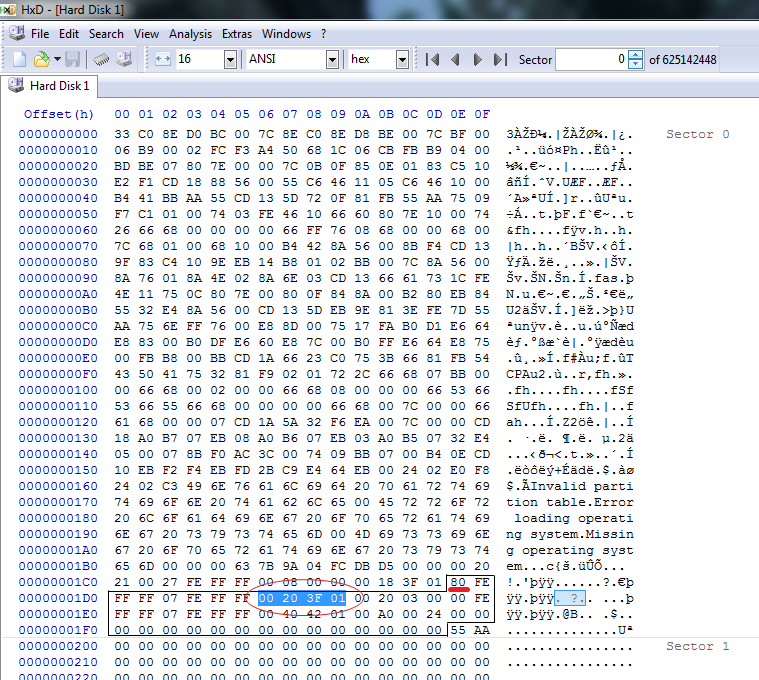Go to the previous sector
Viewport: 759px width, 680px height.
455,60
